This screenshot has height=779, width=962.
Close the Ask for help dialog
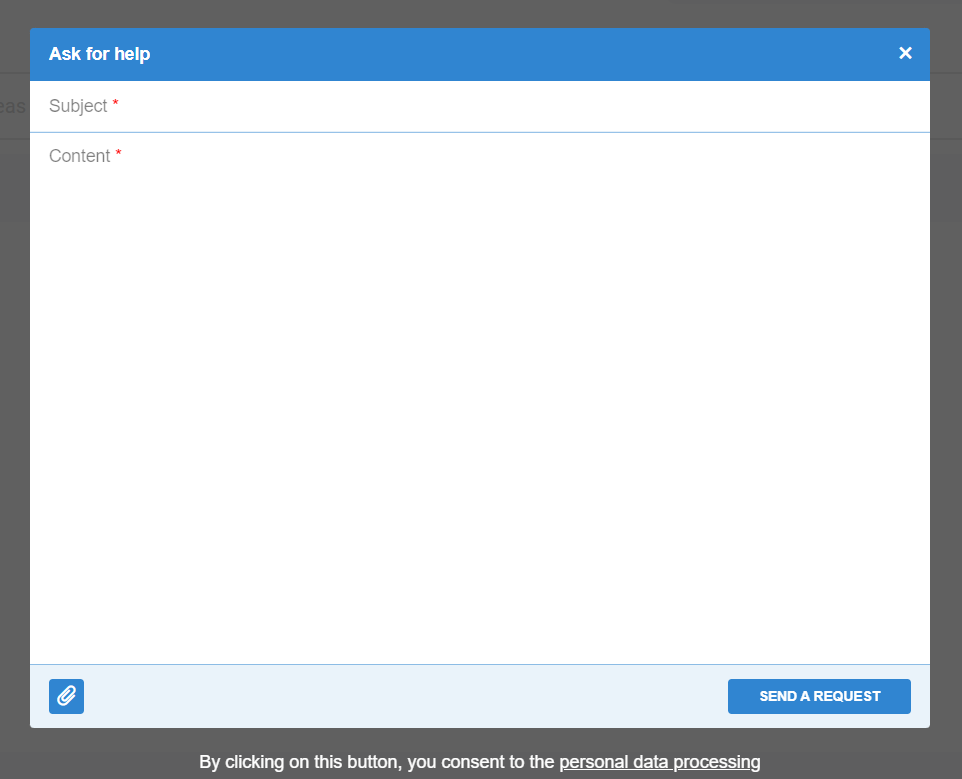(x=905, y=53)
